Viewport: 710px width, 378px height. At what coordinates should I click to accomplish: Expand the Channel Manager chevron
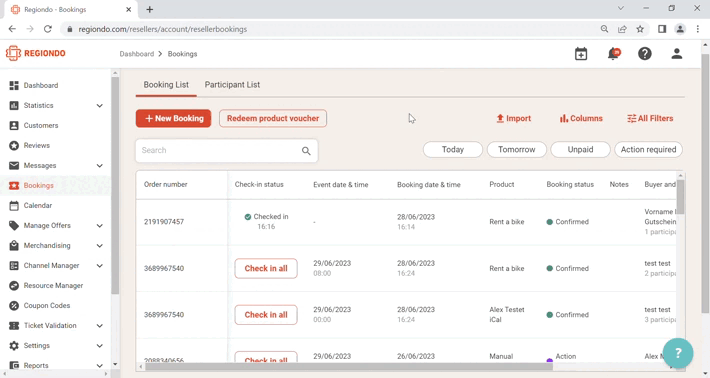coord(100,266)
